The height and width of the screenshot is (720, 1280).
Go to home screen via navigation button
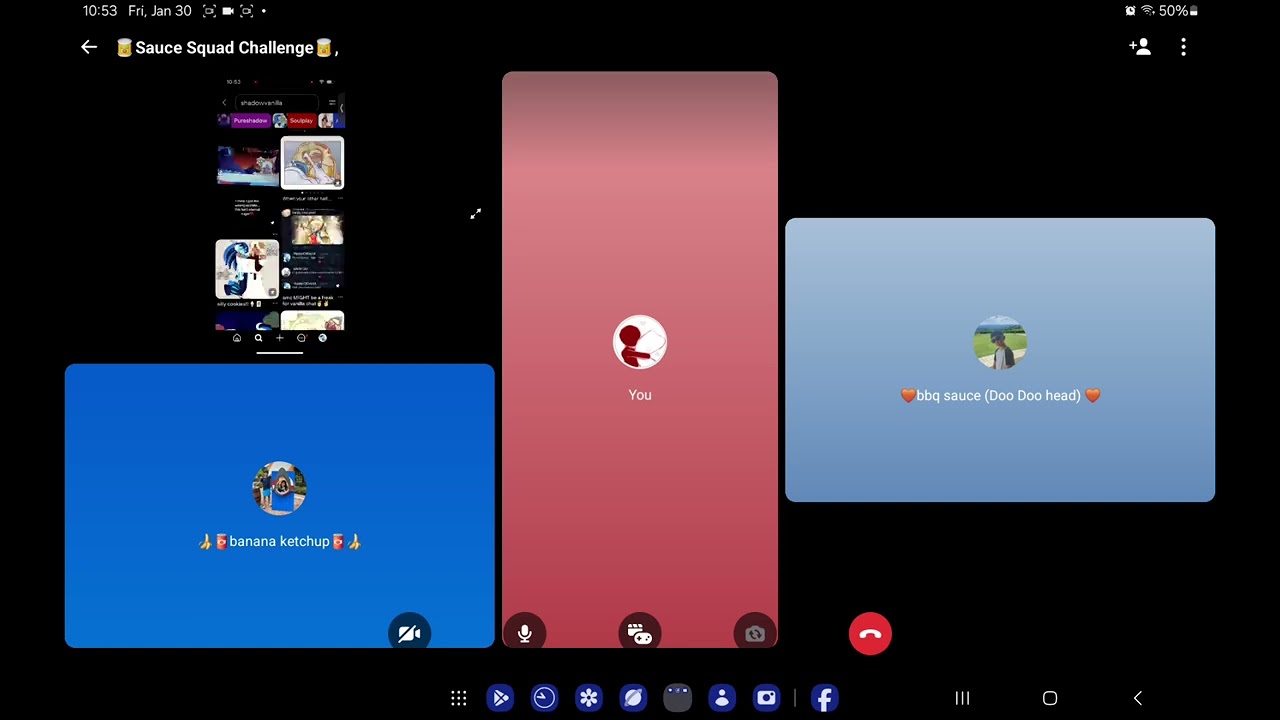(x=1050, y=698)
